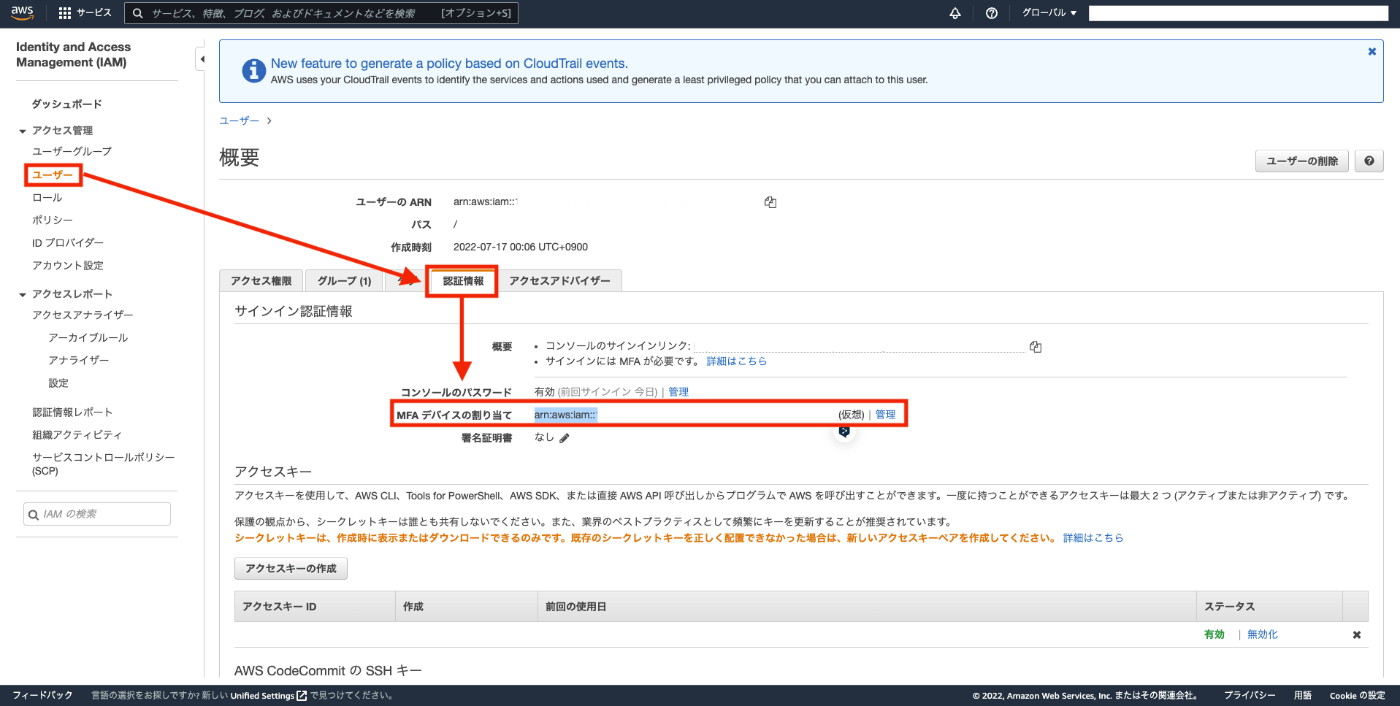Open アクセスアナライザー in the sidebar
1400x706 pixels.
tap(83, 315)
